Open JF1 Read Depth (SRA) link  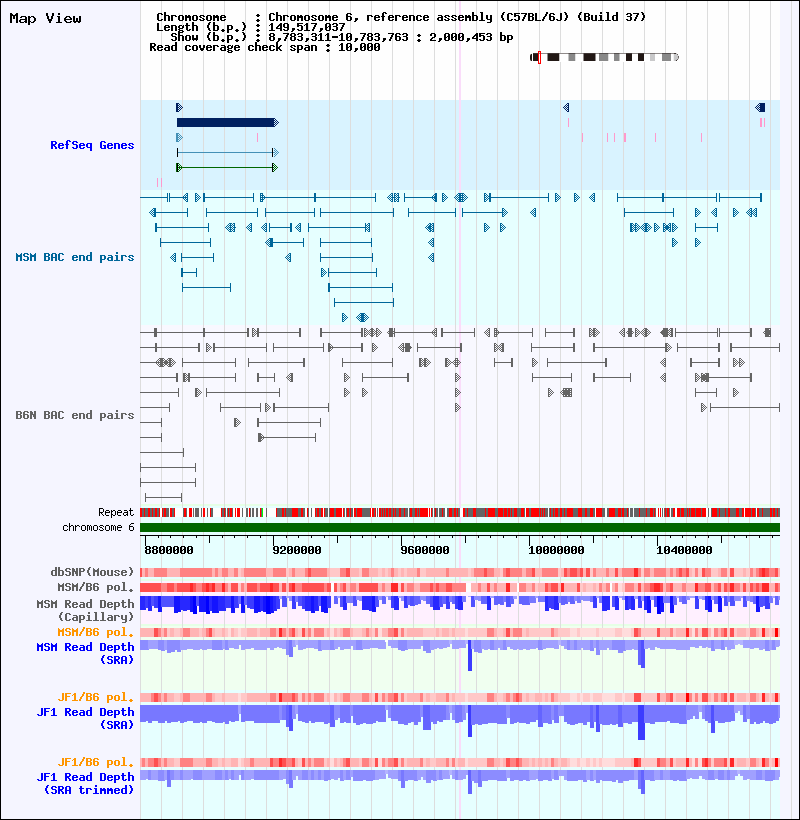click(85, 718)
